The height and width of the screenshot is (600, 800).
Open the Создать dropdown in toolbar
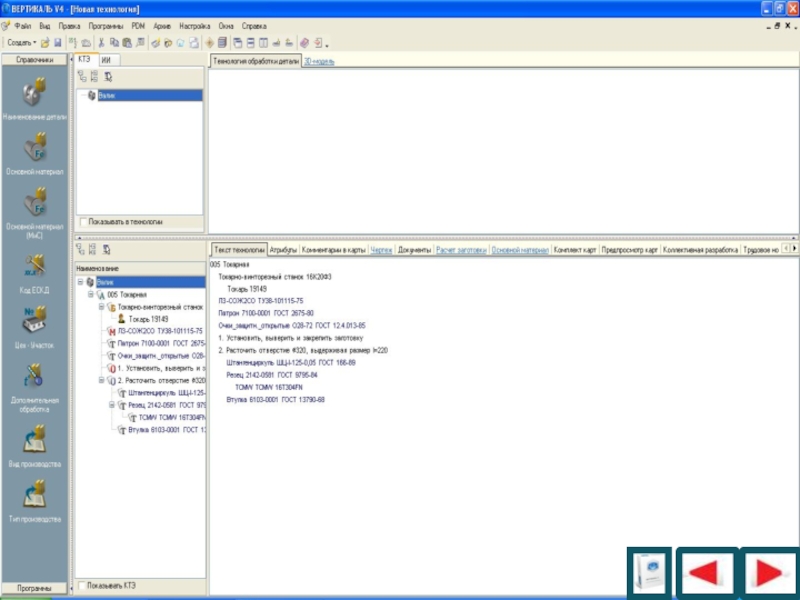[22, 43]
